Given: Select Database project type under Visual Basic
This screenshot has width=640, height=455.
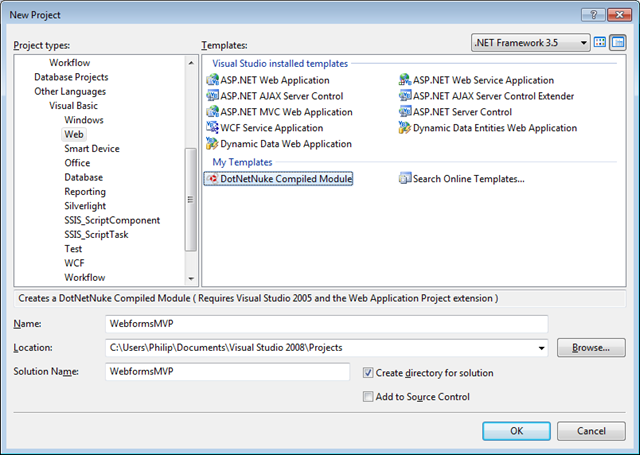Looking at the screenshot, I should tap(84, 177).
